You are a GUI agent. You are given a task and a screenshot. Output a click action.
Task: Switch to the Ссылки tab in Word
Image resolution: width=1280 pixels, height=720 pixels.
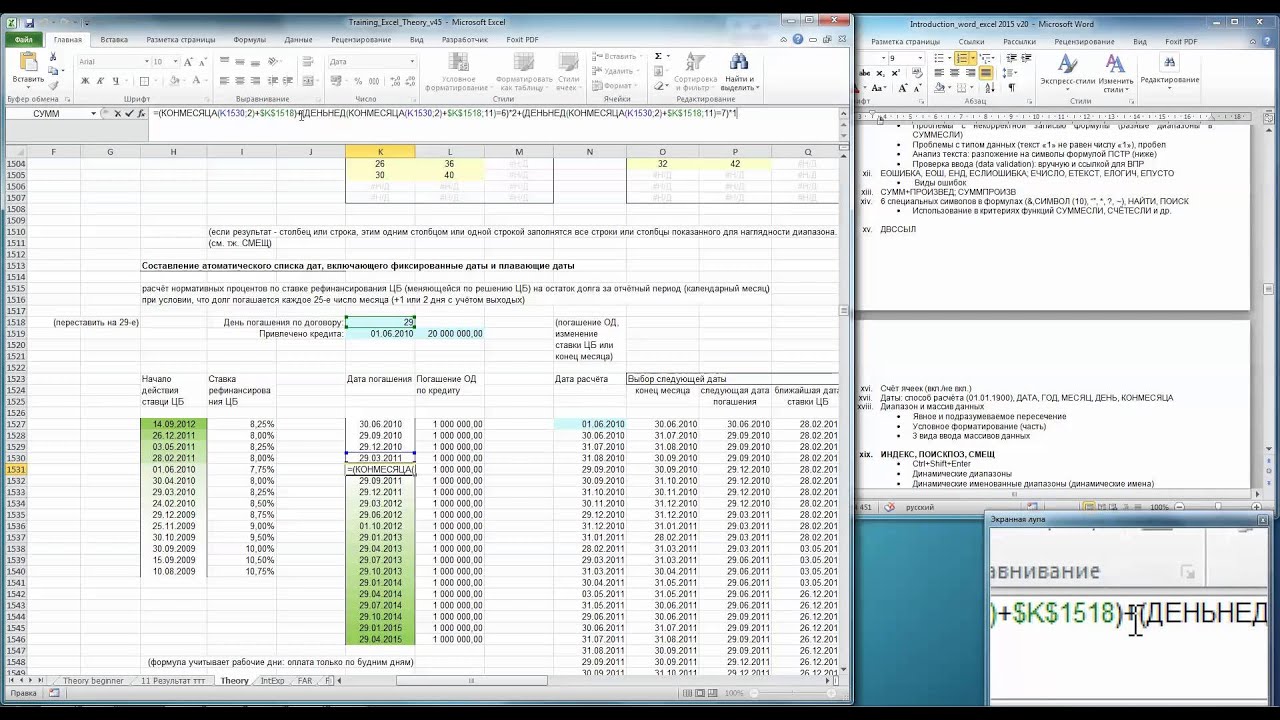(x=971, y=42)
